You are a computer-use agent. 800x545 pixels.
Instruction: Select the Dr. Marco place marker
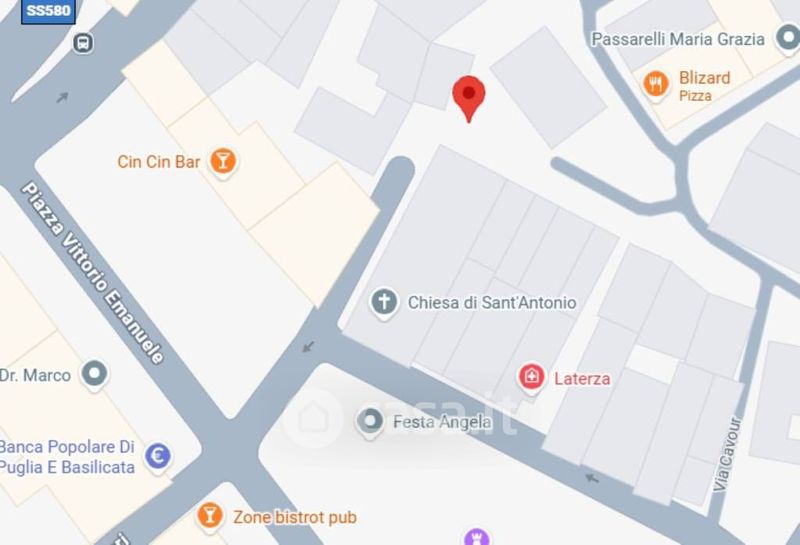click(x=95, y=374)
